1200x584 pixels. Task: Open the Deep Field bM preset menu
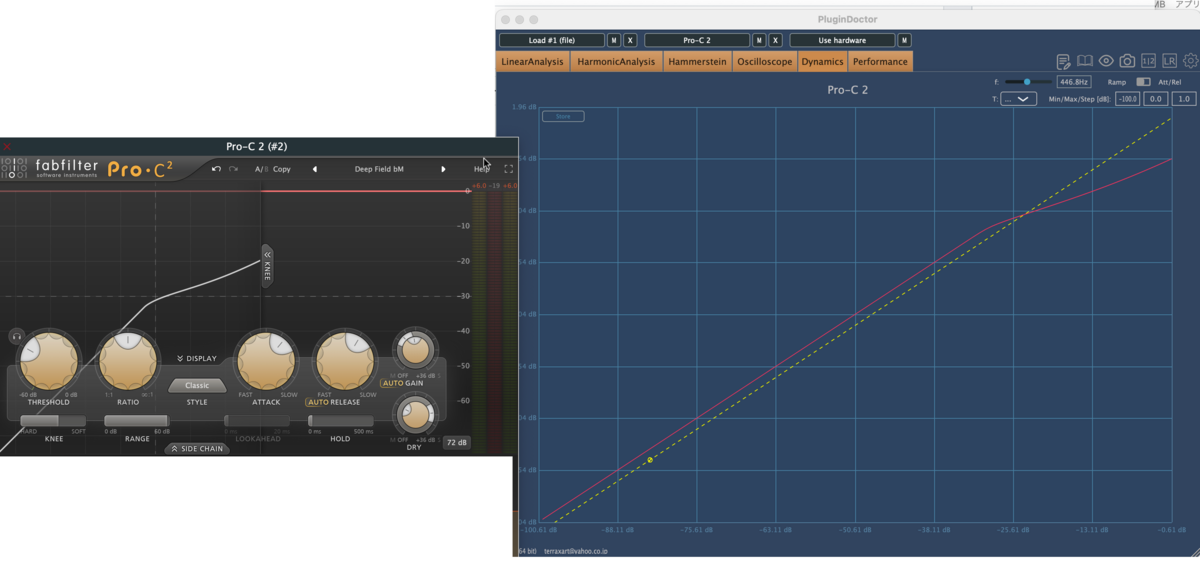[379, 169]
